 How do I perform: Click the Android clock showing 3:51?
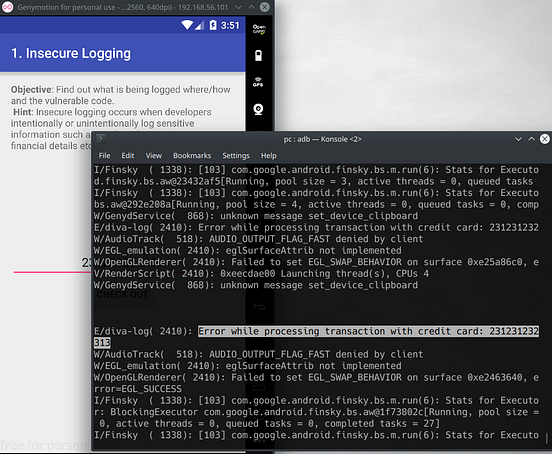click(x=230, y=25)
